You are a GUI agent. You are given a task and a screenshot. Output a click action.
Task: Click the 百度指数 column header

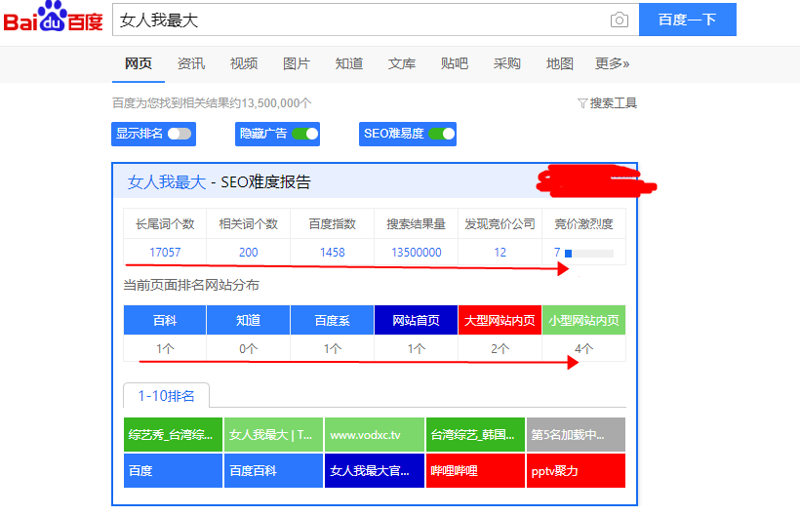tap(332, 224)
